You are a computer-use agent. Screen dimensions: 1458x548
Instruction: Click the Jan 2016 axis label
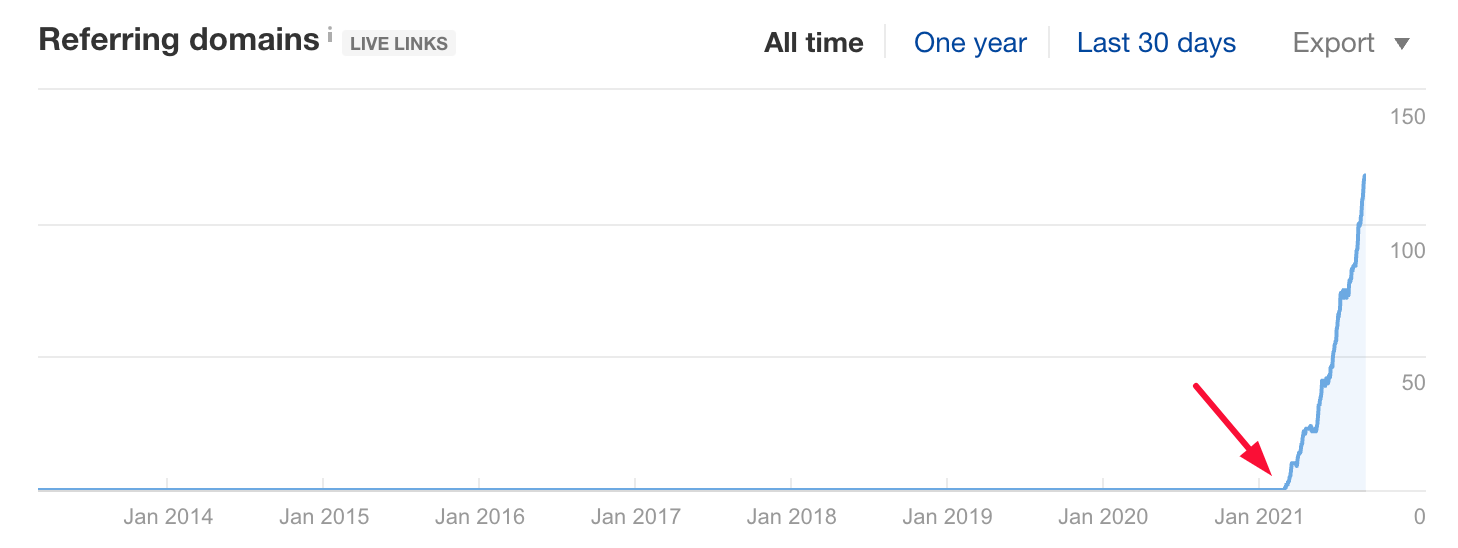(479, 517)
